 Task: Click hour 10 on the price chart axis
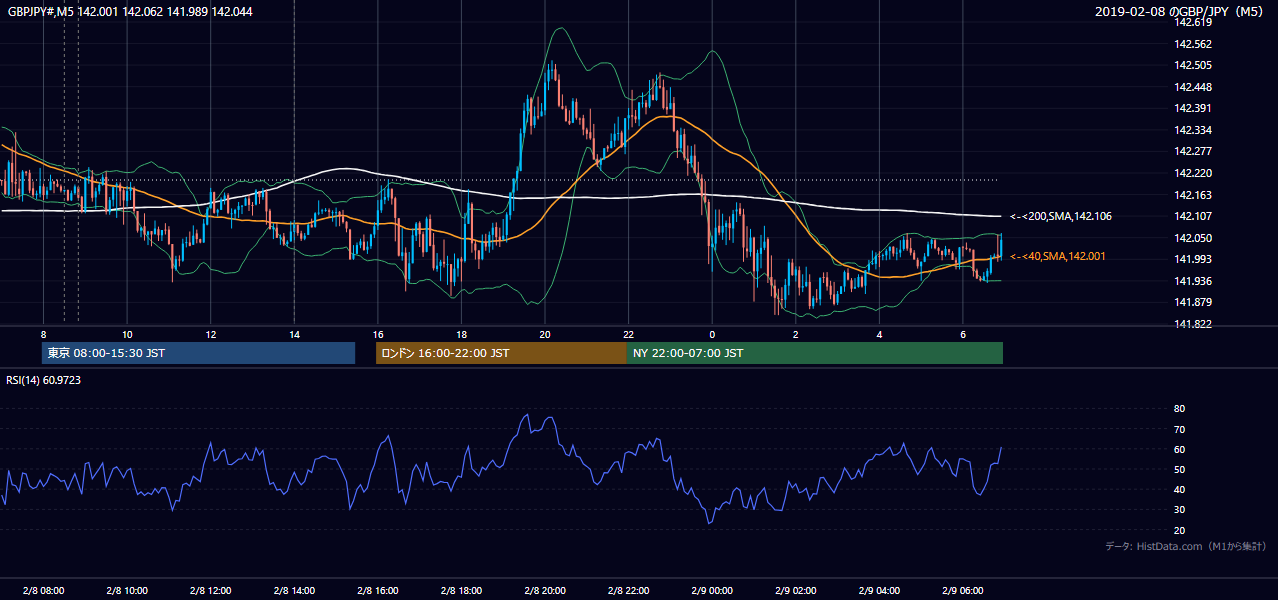pyautogui.click(x=127, y=334)
